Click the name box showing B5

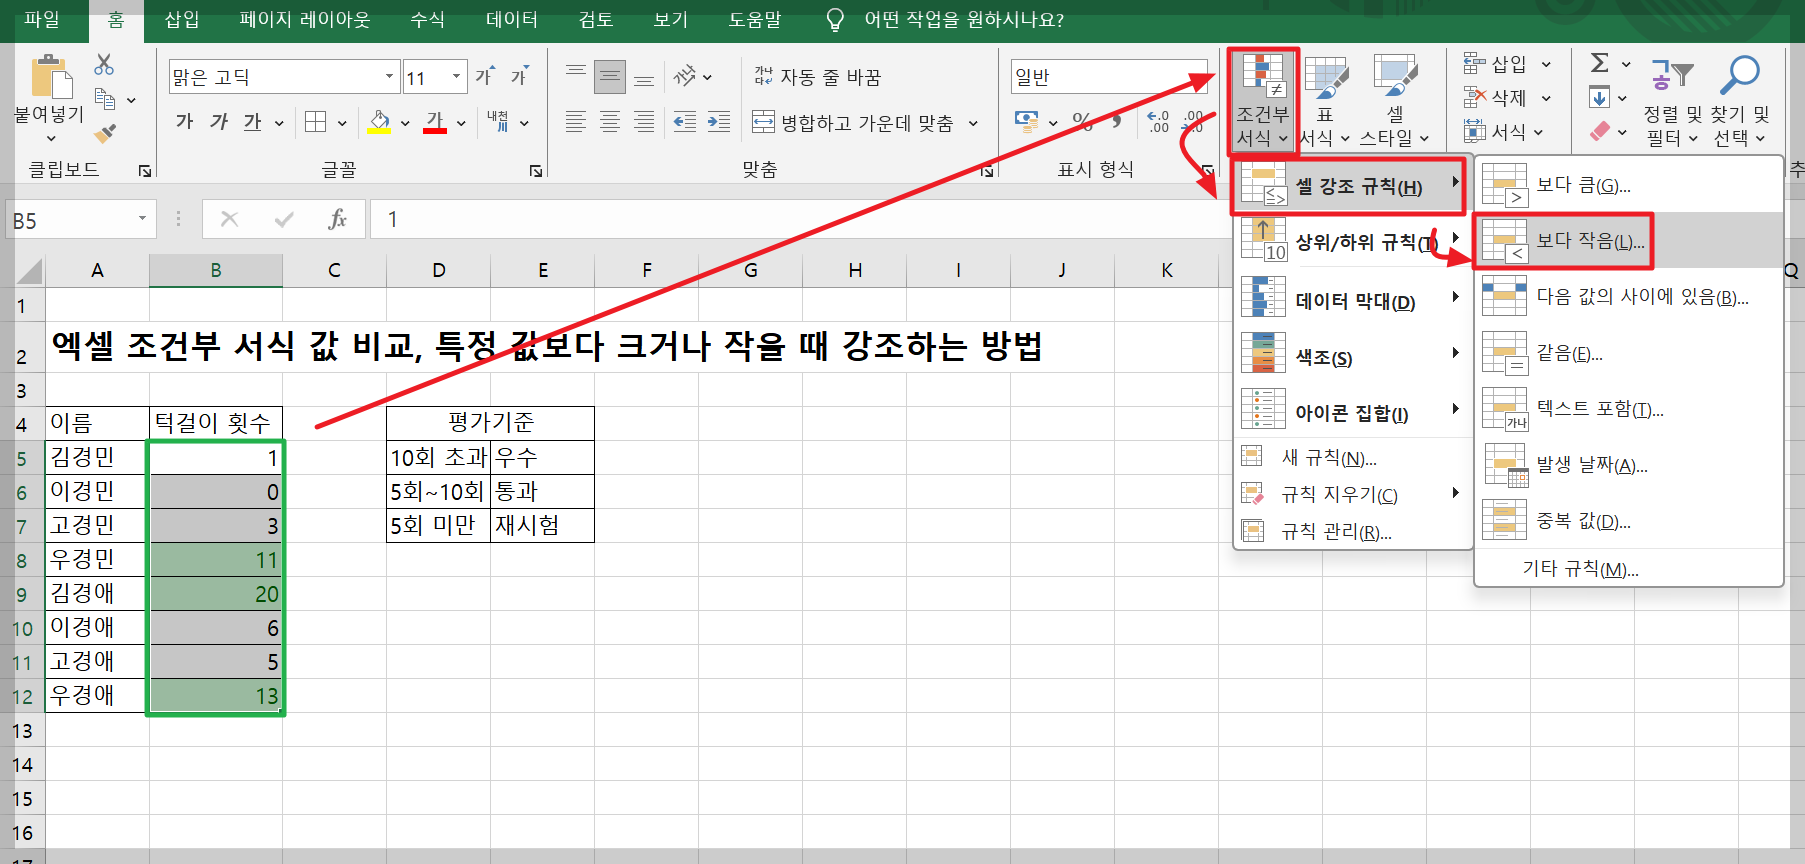tap(81, 220)
